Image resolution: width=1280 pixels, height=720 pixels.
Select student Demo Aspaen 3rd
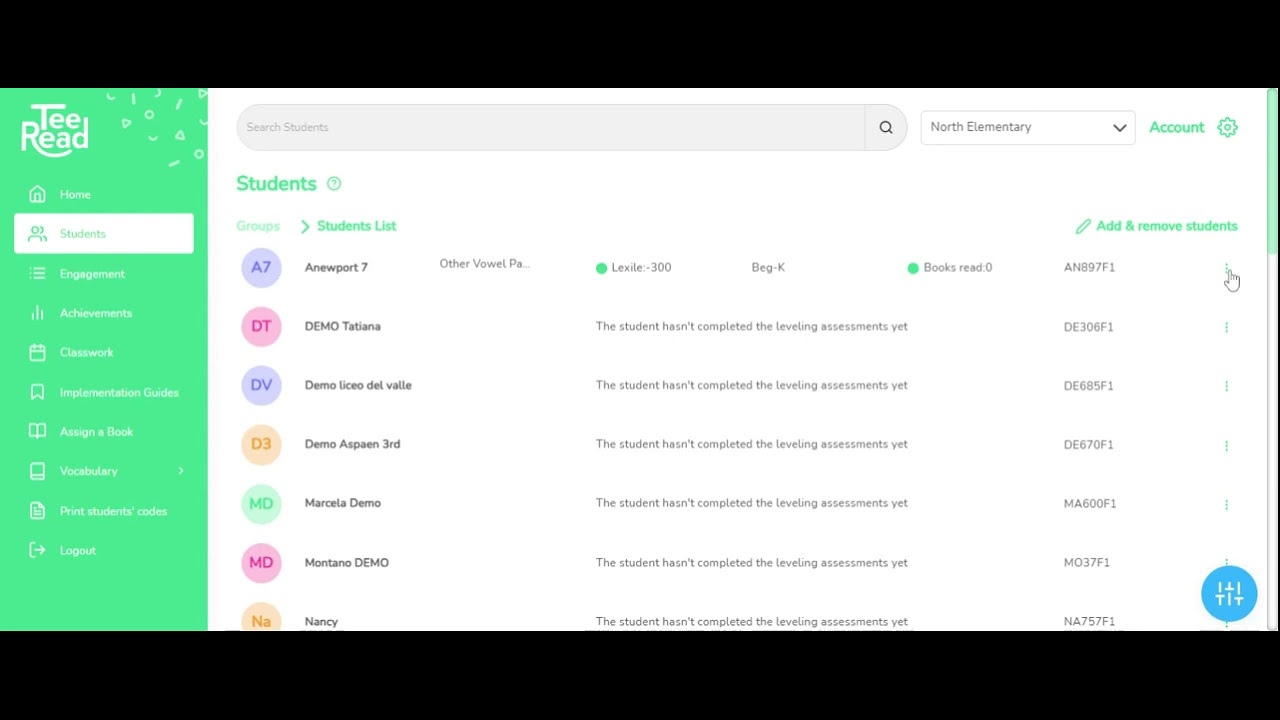(x=352, y=445)
